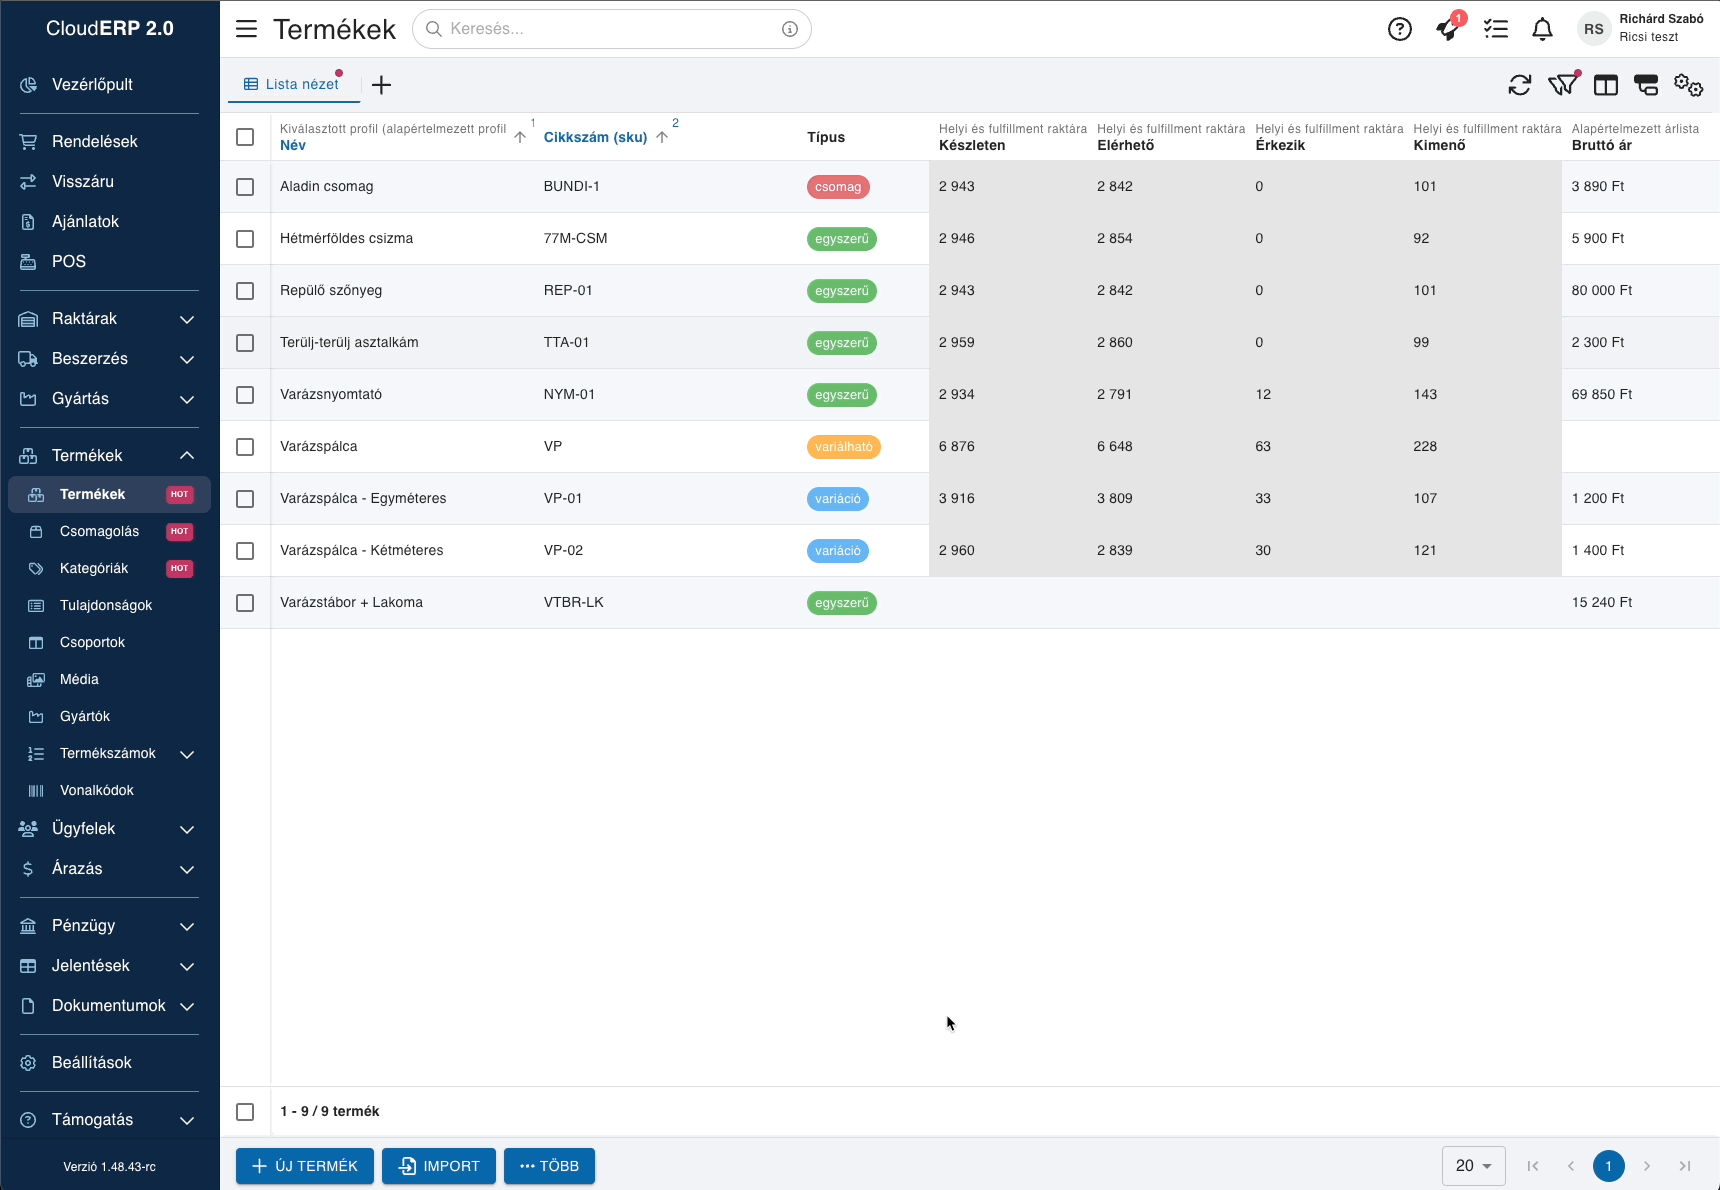This screenshot has height=1190, width=1720.
Task: Click the csomag type badge
Action: pyautogui.click(x=838, y=187)
